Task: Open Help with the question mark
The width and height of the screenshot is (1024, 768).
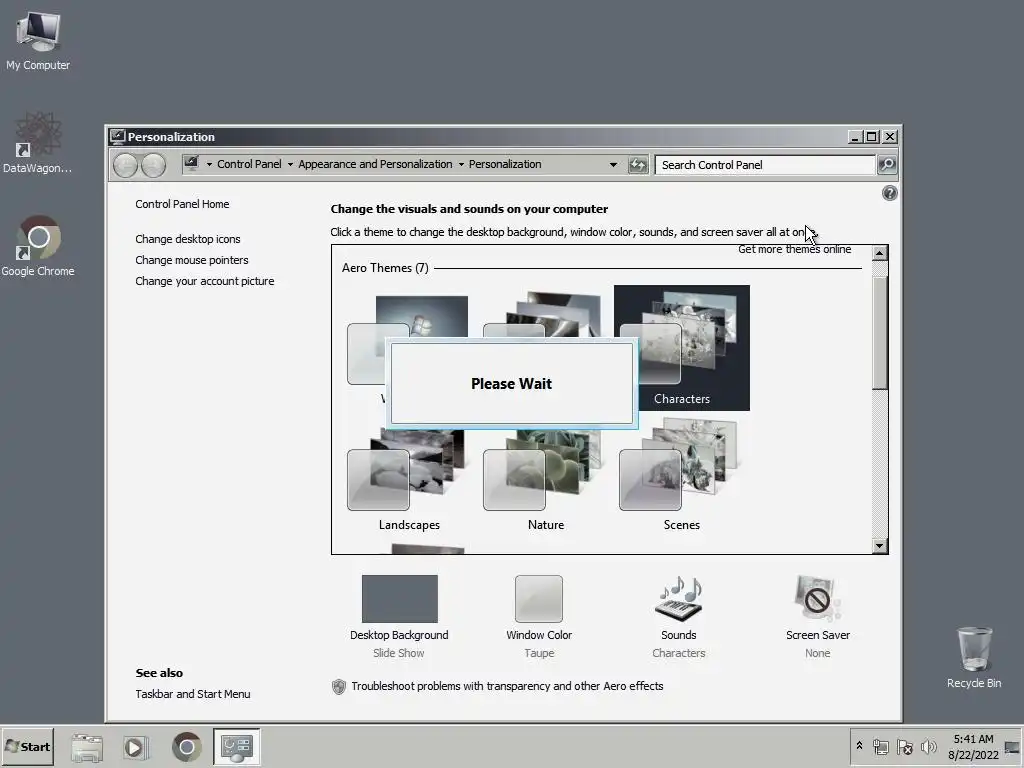Action: 889,193
